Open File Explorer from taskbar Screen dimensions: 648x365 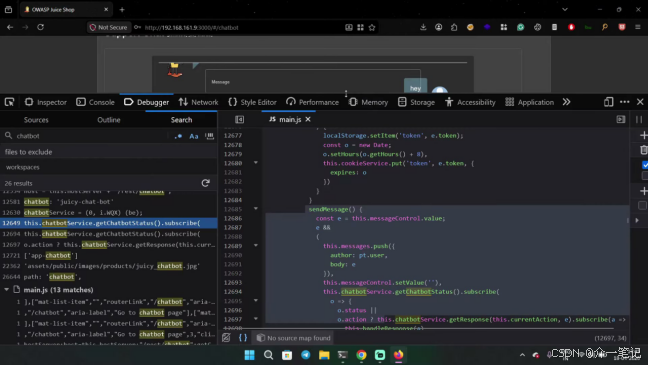coord(324,355)
